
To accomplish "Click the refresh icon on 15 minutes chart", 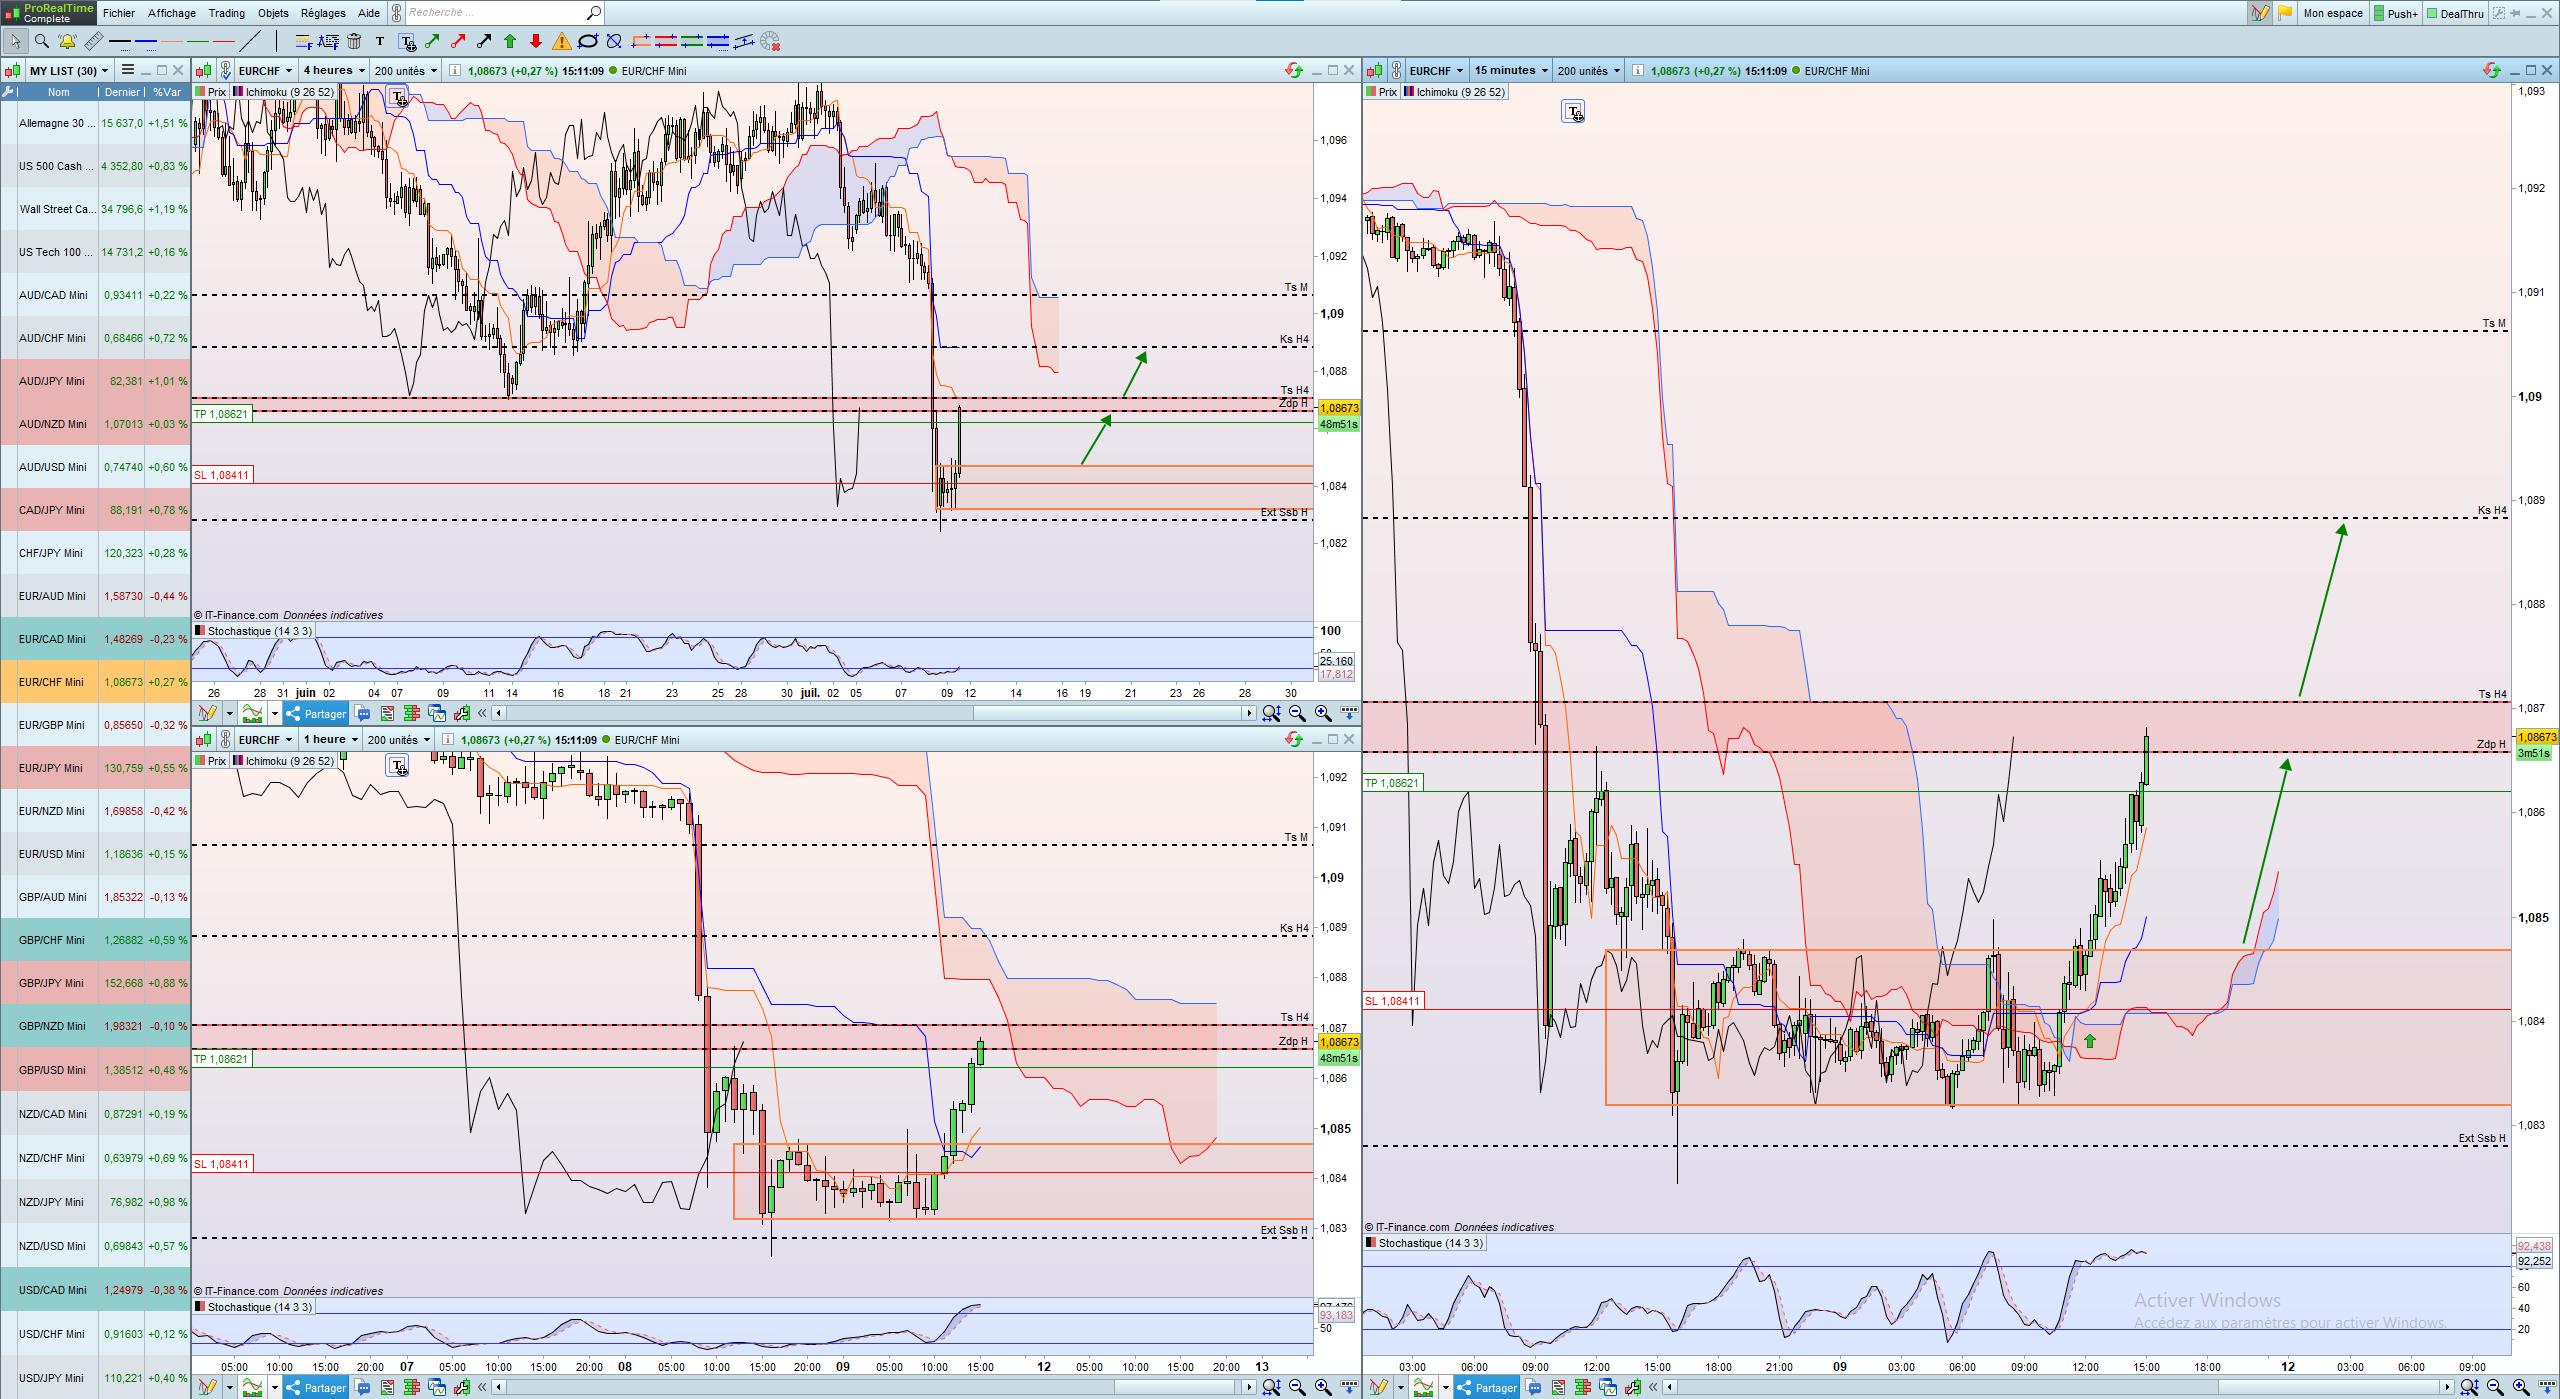I will [2491, 70].
